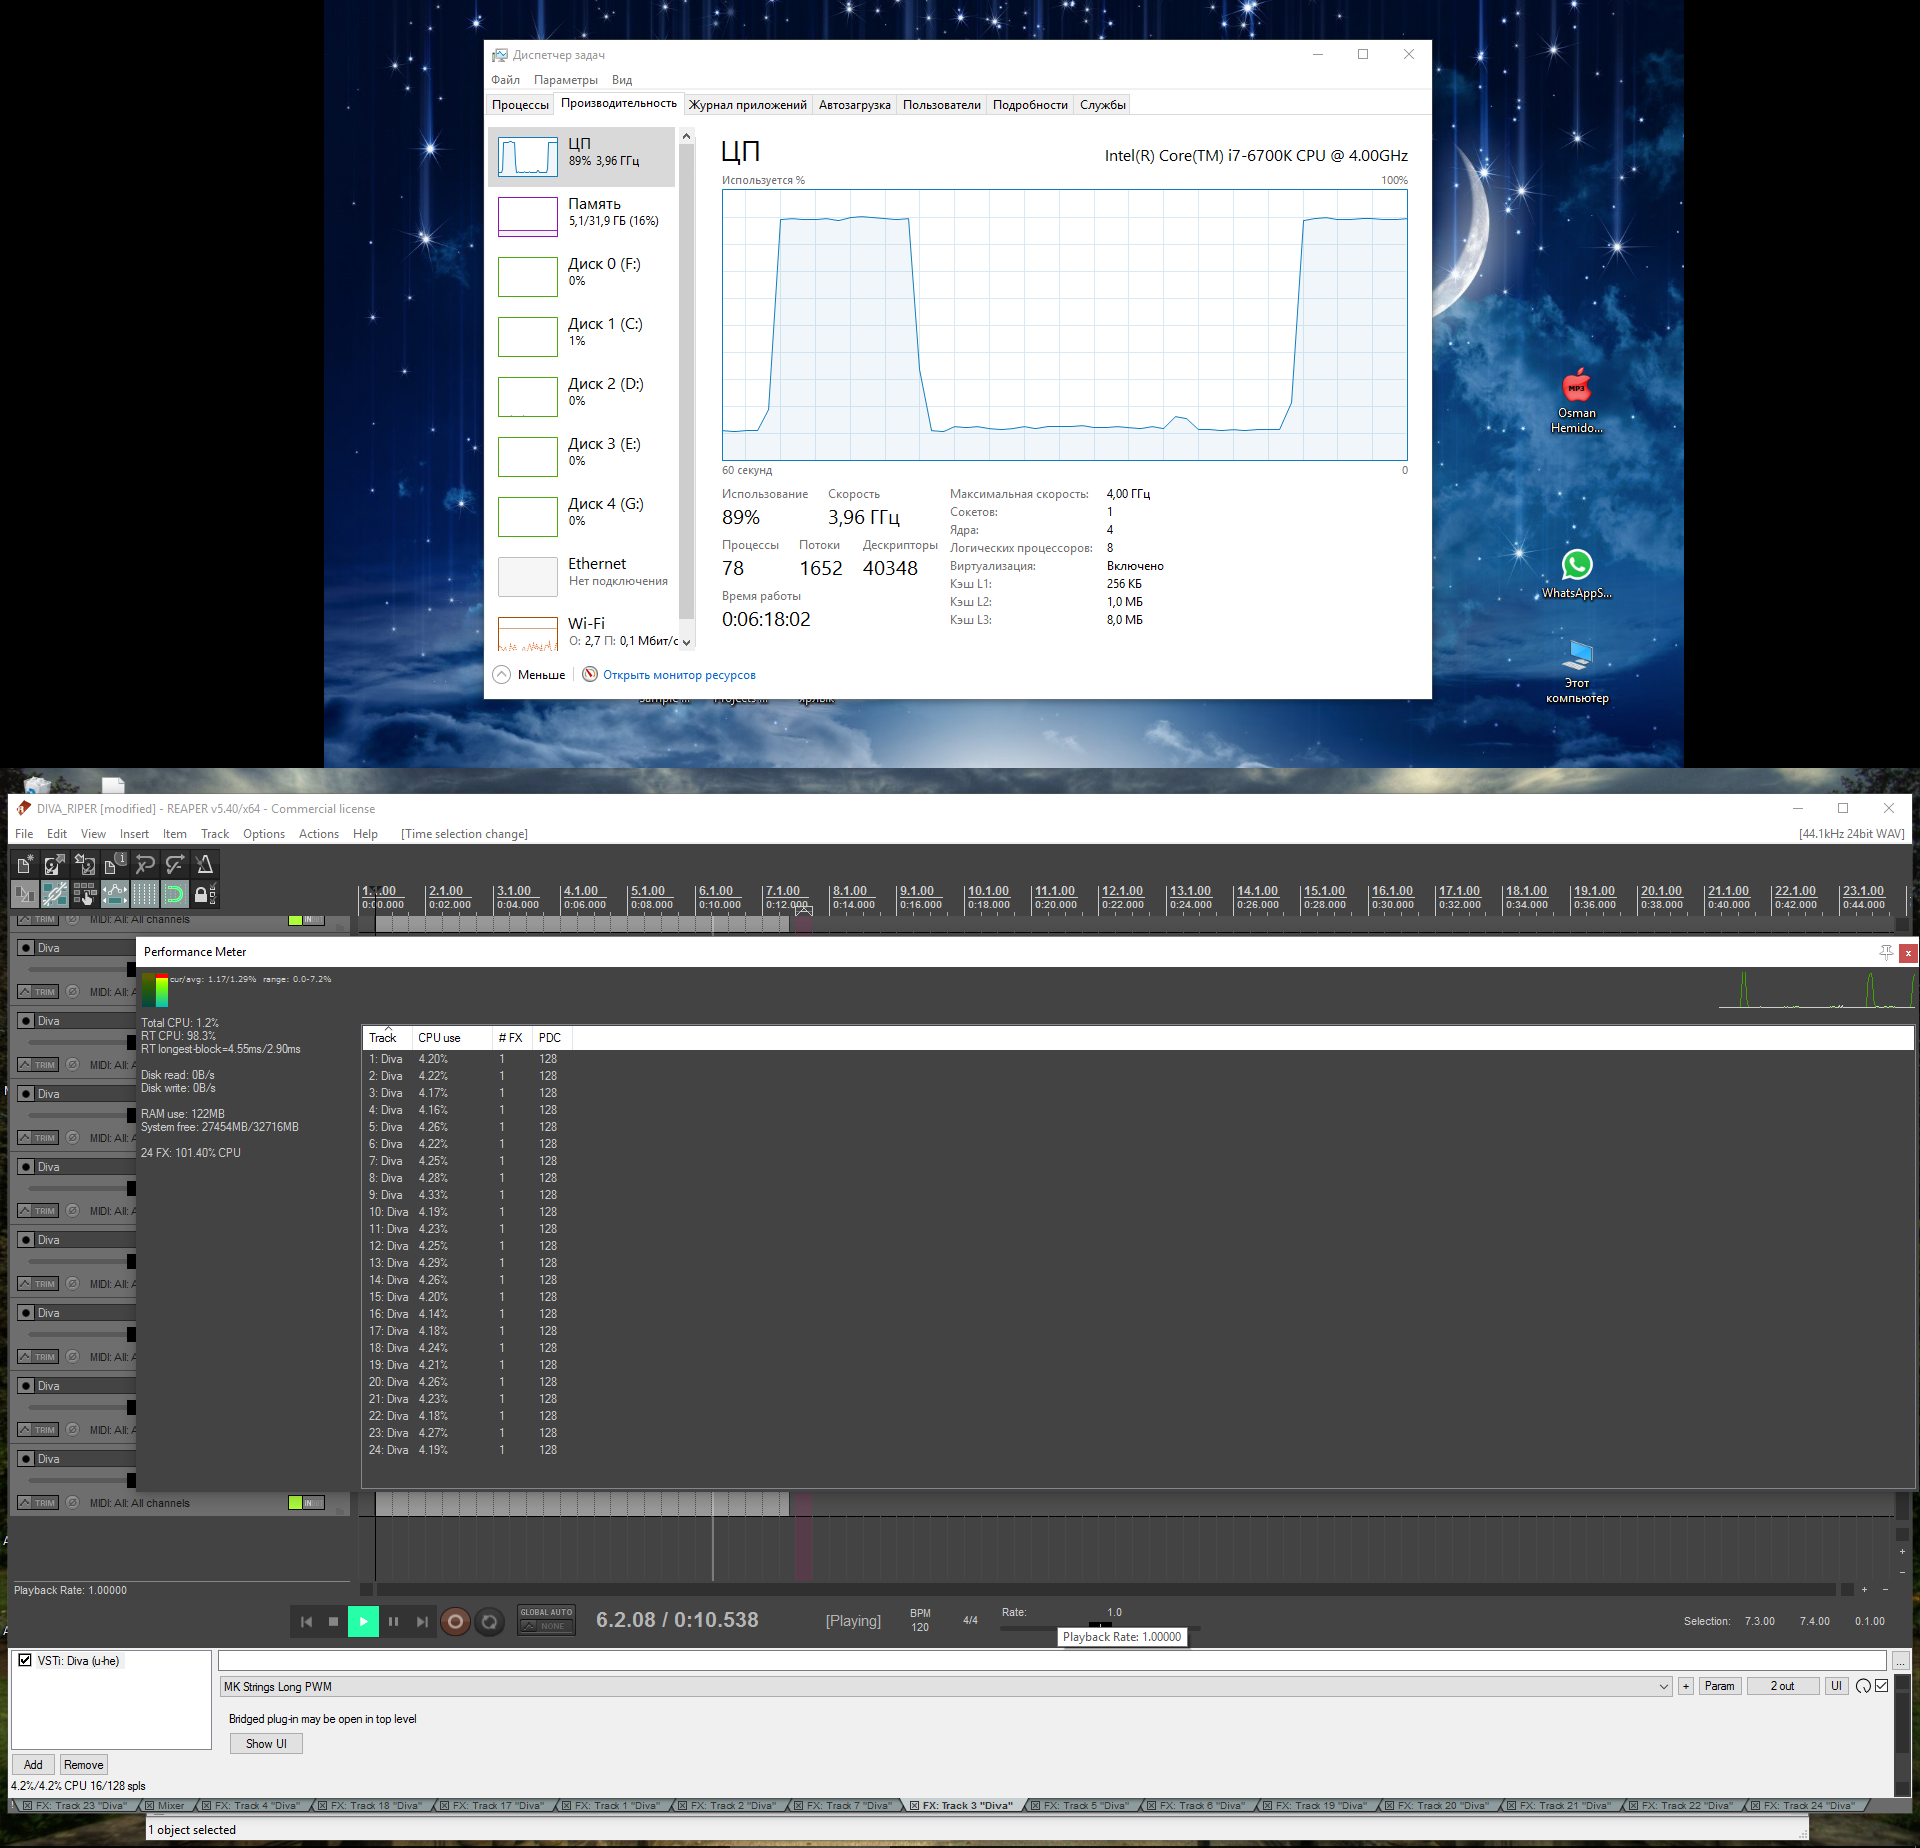1920x1848 pixels.
Task: Click the wet/dry mix knob icon
Action: pyautogui.click(x=1863, y=1686)
